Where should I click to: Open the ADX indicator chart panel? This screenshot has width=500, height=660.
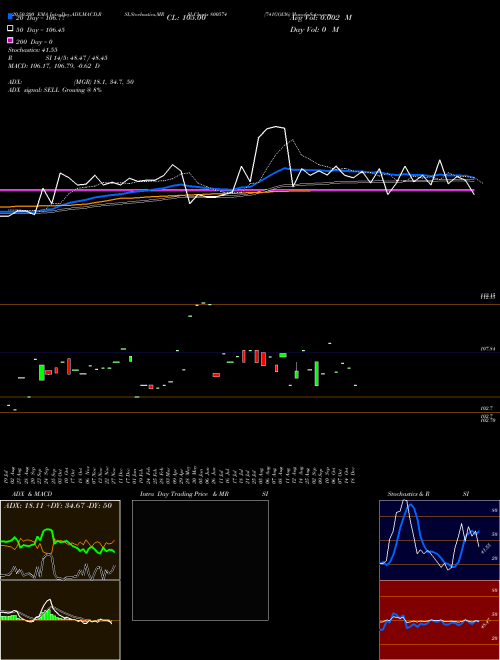(60, 540)
